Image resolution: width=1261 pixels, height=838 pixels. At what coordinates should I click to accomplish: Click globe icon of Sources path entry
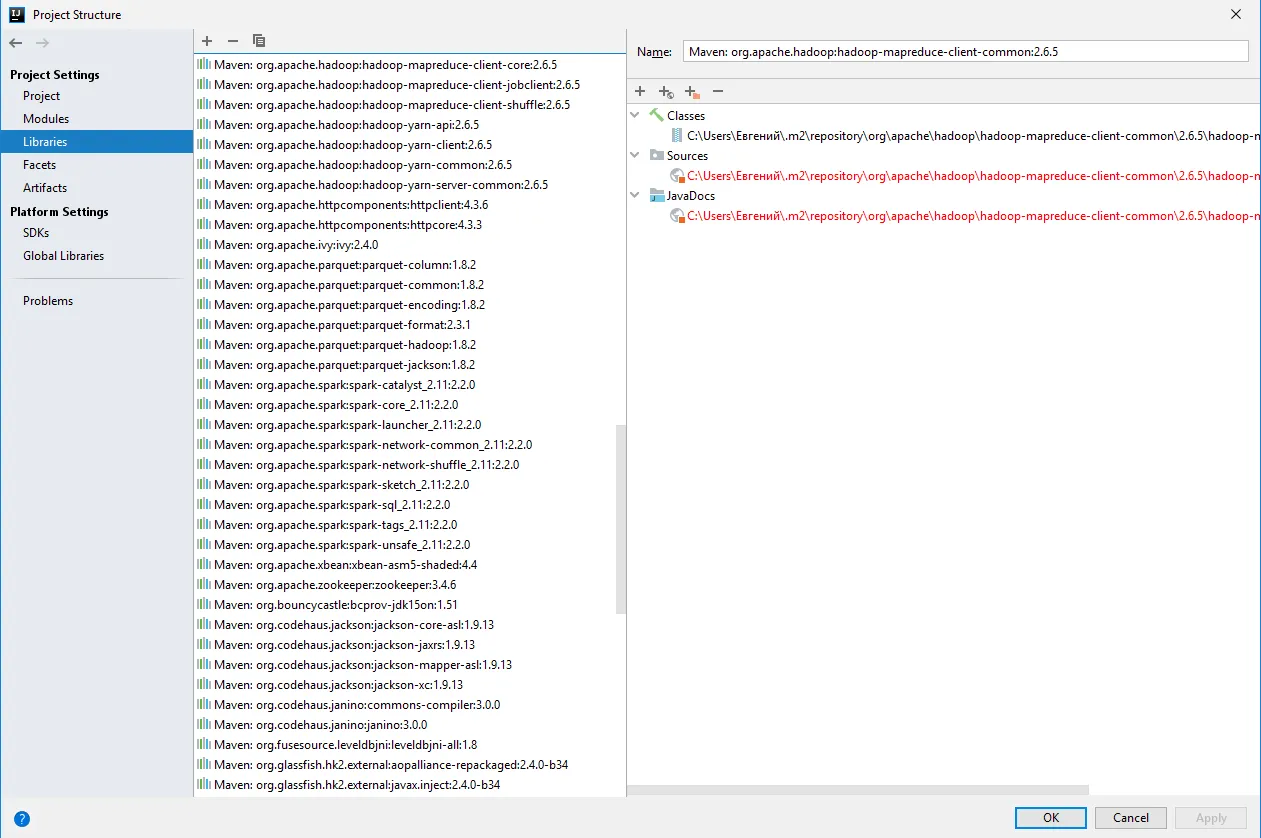pos(677,175)
